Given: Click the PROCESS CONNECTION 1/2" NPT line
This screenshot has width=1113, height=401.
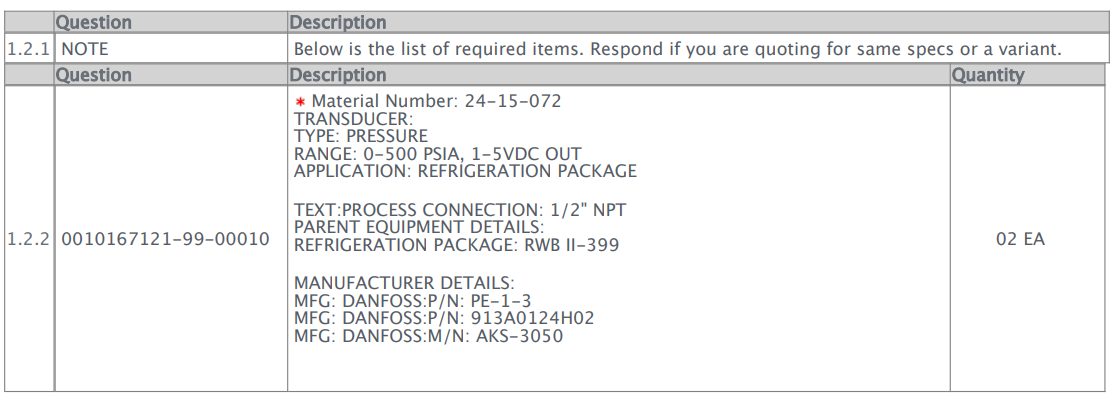Looking at the screenshot, I should click(x=460, y=210).
